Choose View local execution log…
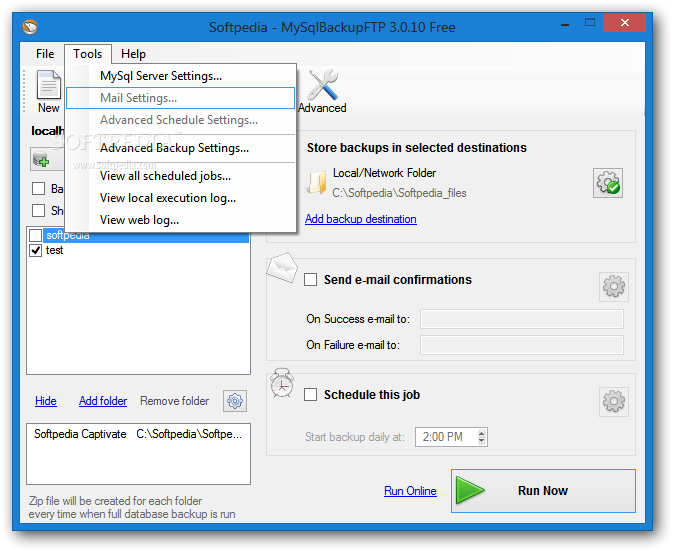This screenshot has height=551, width=673. click(x=180, y=198)
